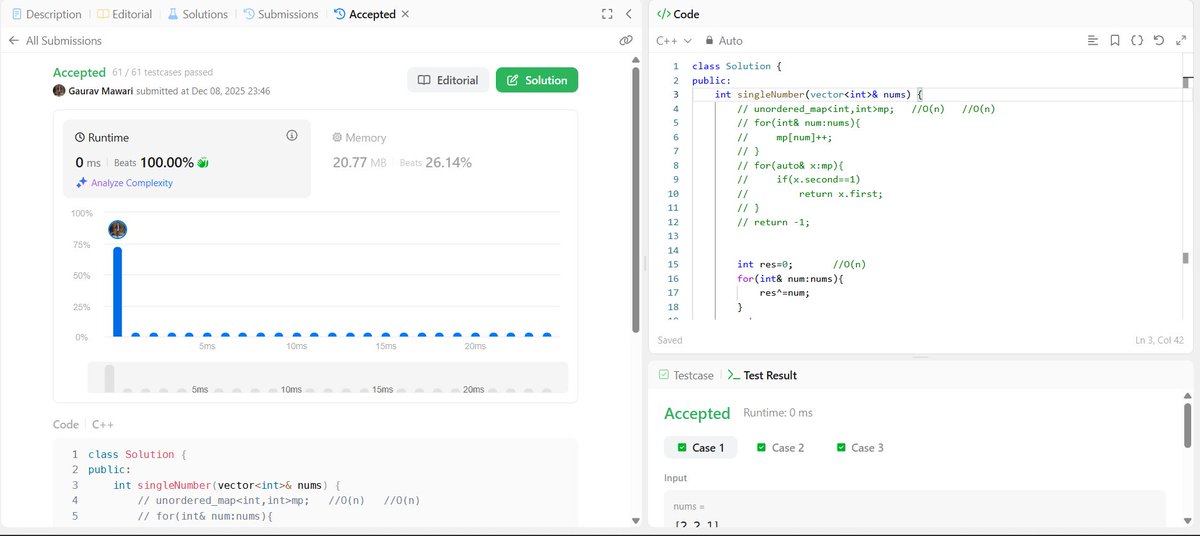Click the Runtime card heading

(102, 137)
